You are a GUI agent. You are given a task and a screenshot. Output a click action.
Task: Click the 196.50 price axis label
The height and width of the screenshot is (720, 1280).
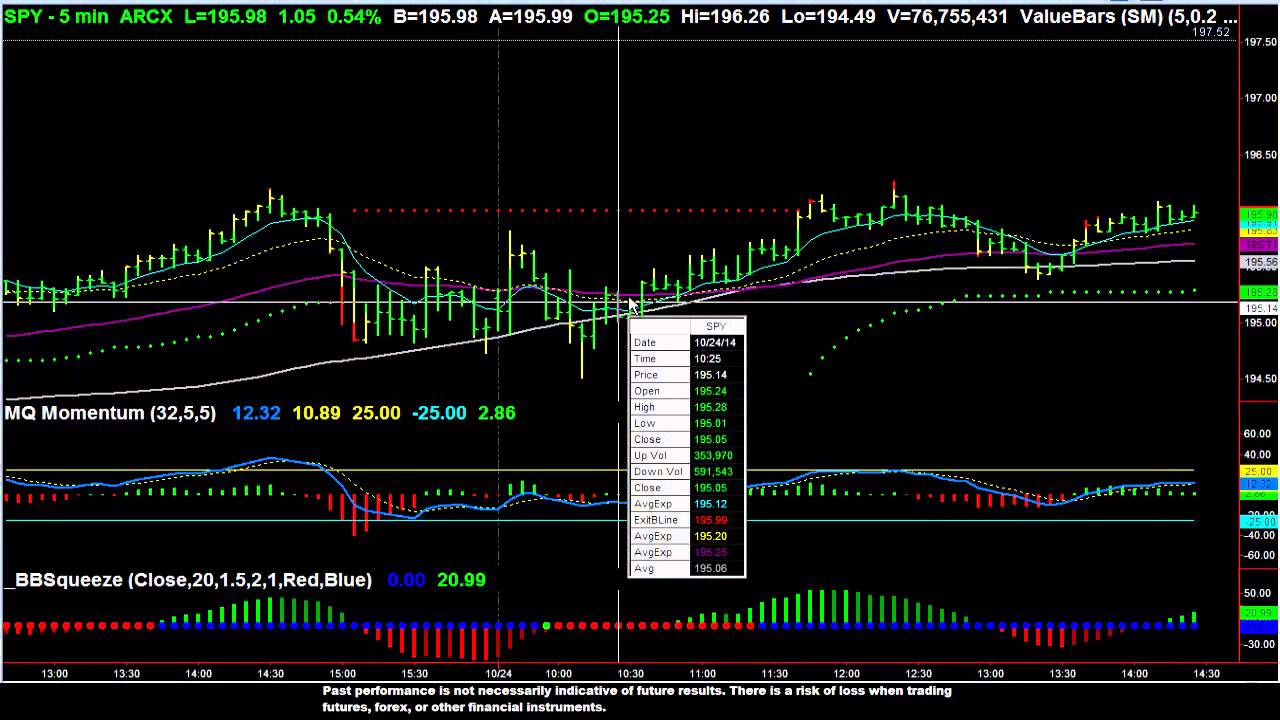point(1260,155)
